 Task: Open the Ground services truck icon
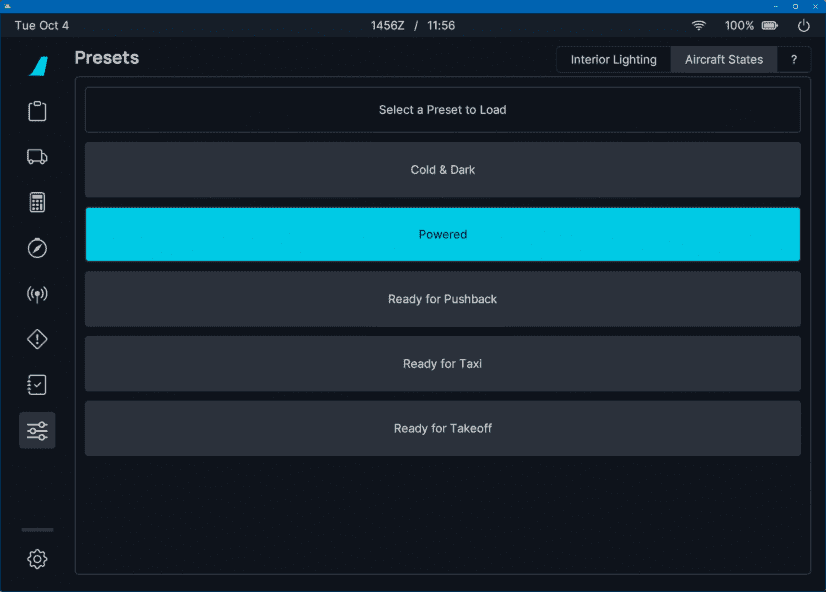tap(37, 157)
